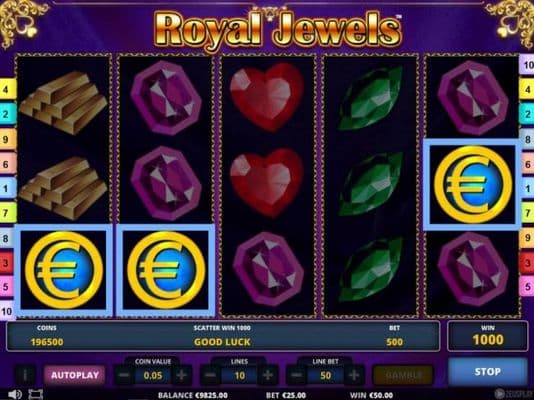Reduce the number of lines
The width and height of the screenshot is (534, 400).
[210, 375]
